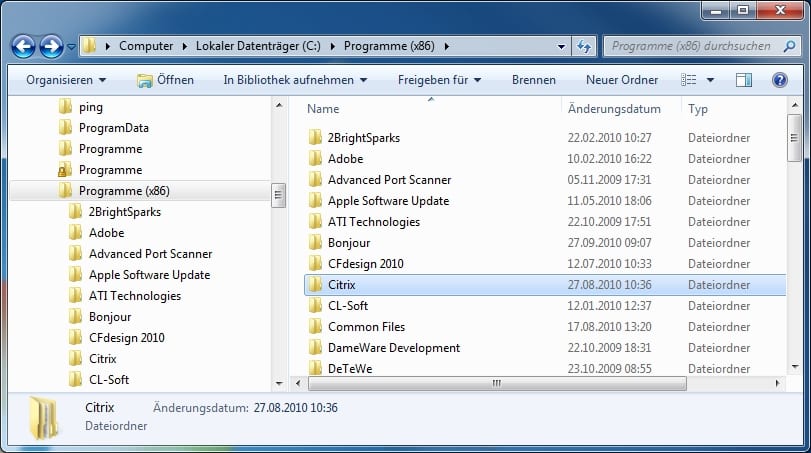Expand arrow after Computer in breadcrumb
The height and width of the screenshot is (453, 811).
[185, 46]
